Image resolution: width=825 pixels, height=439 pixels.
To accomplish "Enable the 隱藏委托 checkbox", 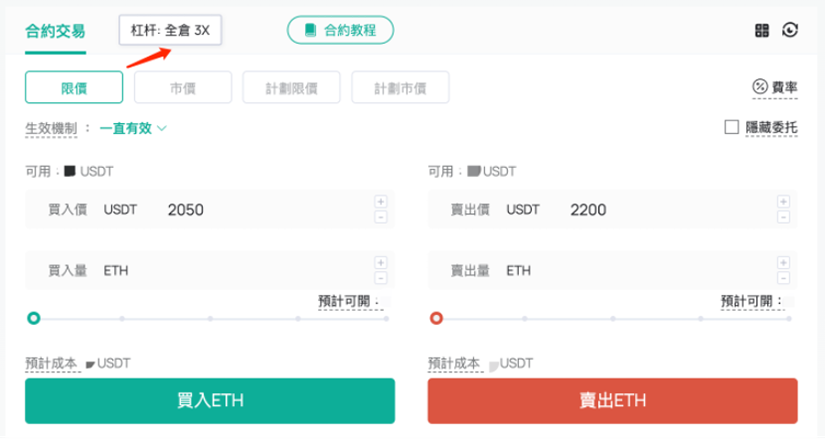I will (x=731, y=127).
